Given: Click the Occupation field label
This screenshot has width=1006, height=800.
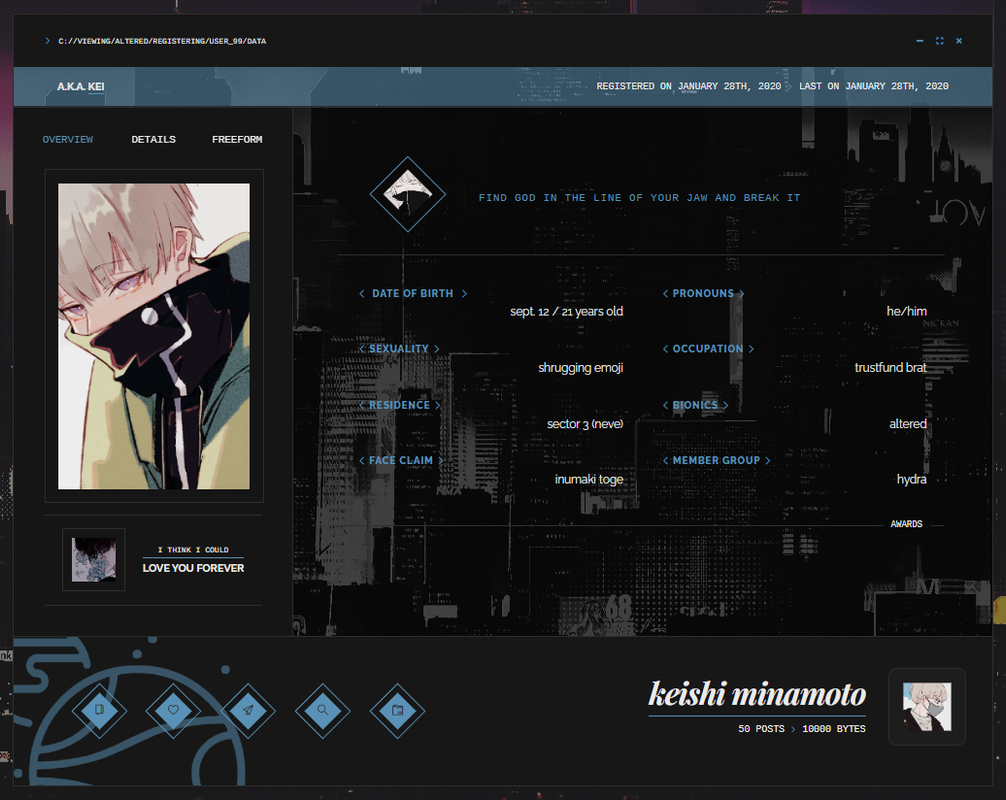Looking at the screenshot, I should pyautogui.click(x=708, y=348).
